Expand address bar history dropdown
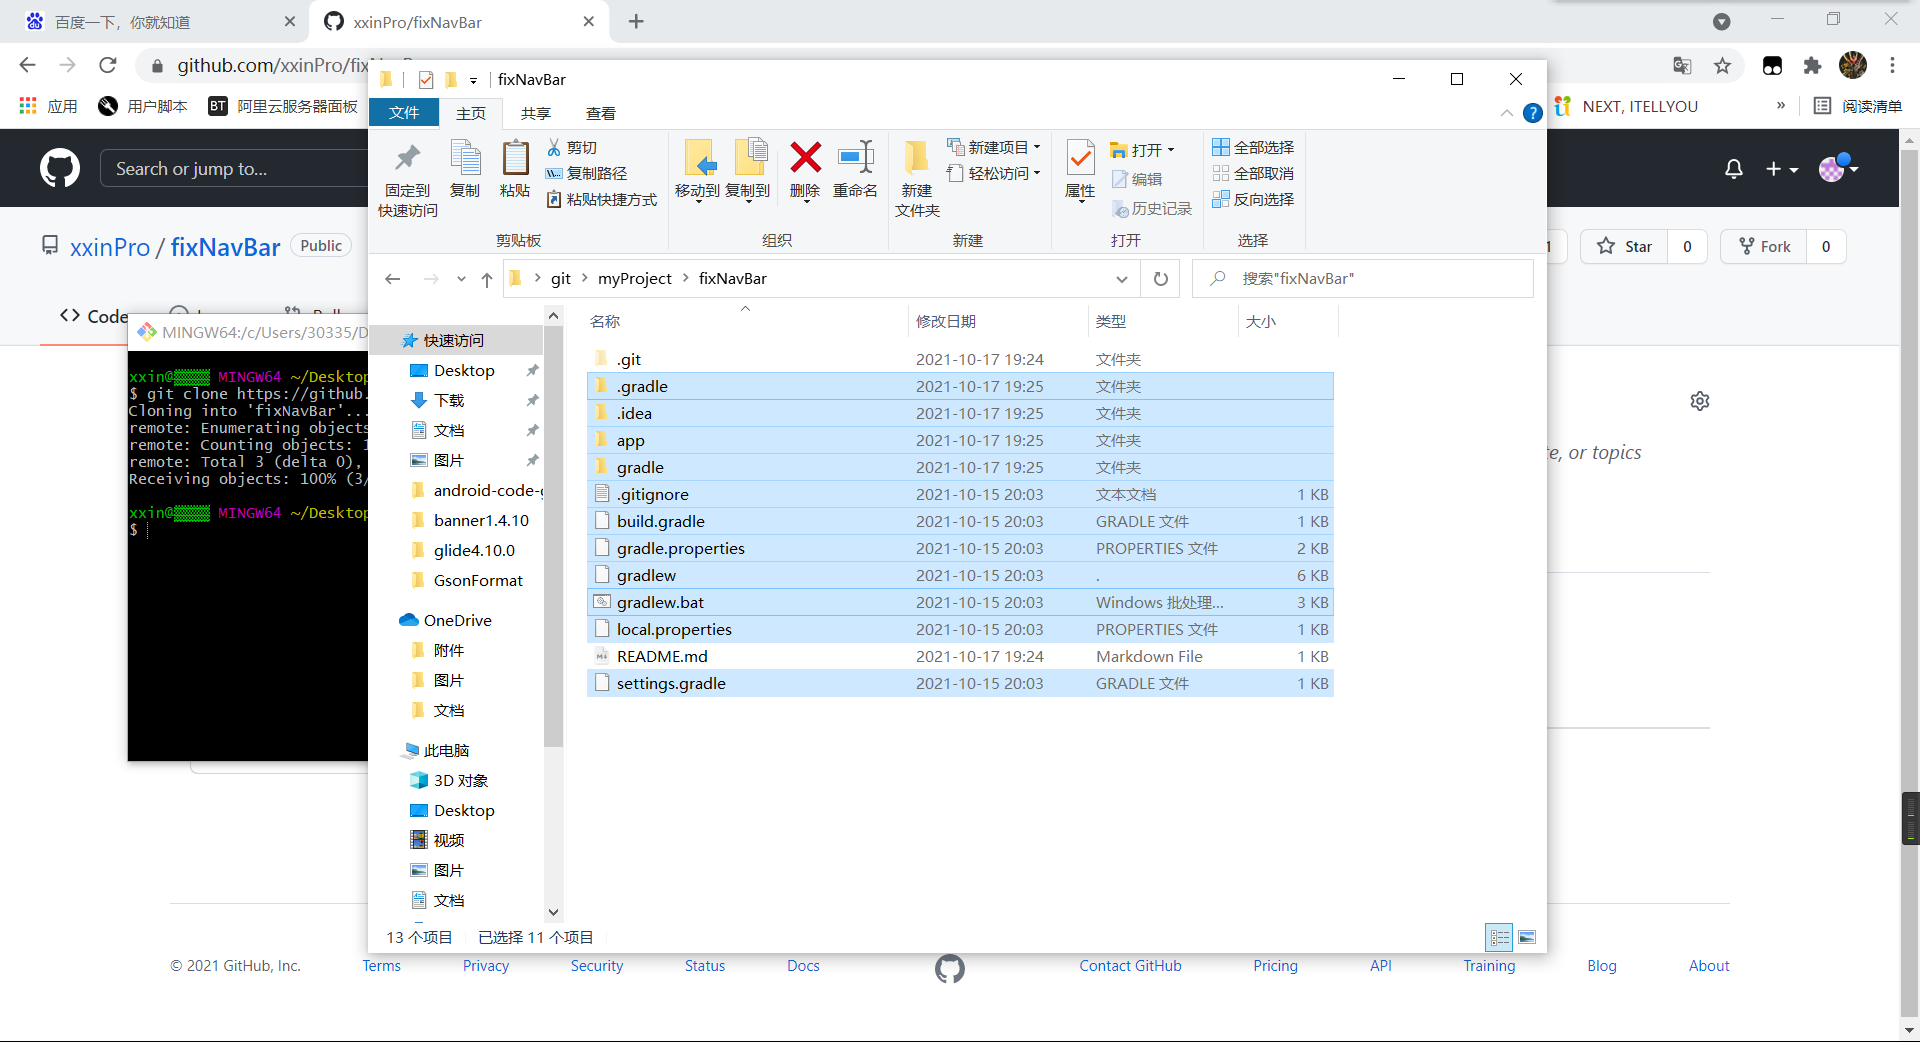Image resolution: width=1920 pixels, height=1042 pixels. pos(1122,279)
